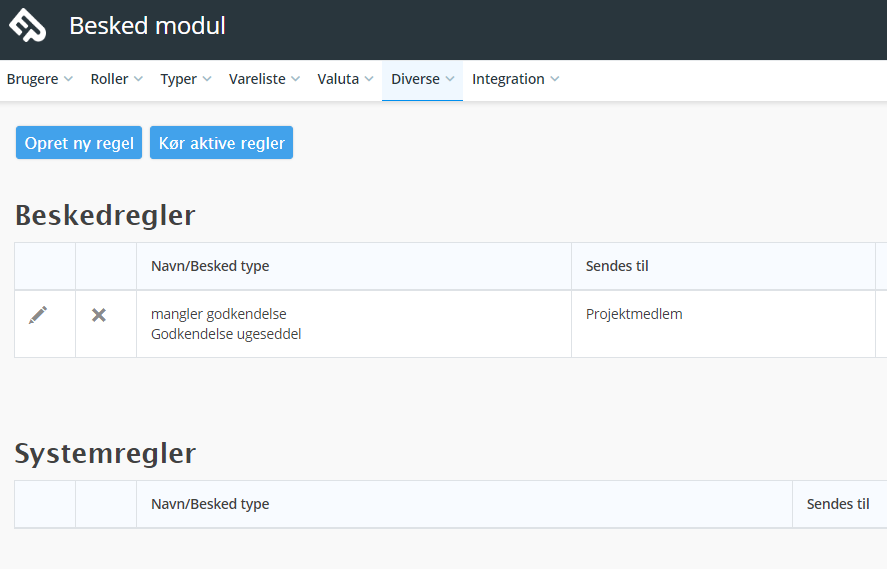
Task: Open the Valuta menu
Action: pos(345,79)
